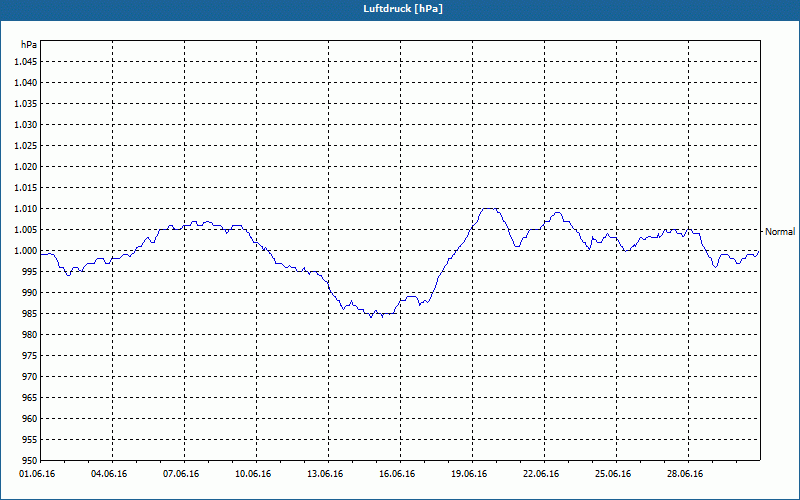
Task: Select the 995 y-axis label
Action: point(30,271)
